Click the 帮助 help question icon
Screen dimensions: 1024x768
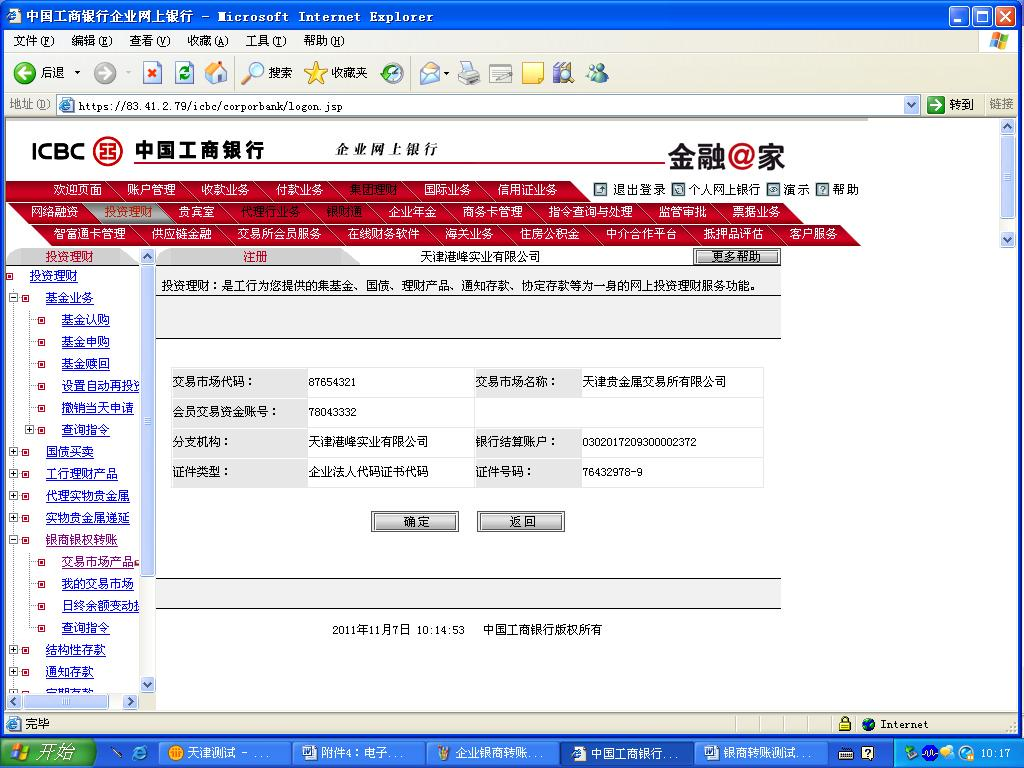[823, 189]
